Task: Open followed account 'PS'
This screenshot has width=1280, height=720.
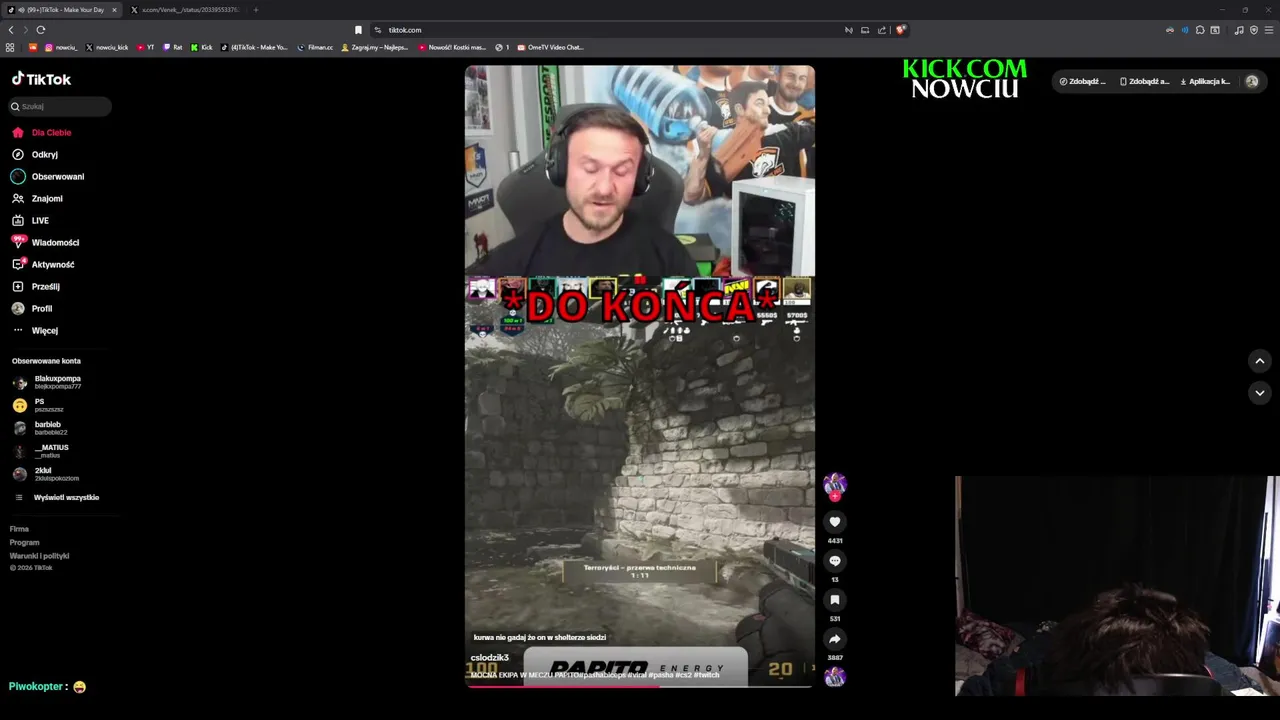Action: click(x=38, y=405)
